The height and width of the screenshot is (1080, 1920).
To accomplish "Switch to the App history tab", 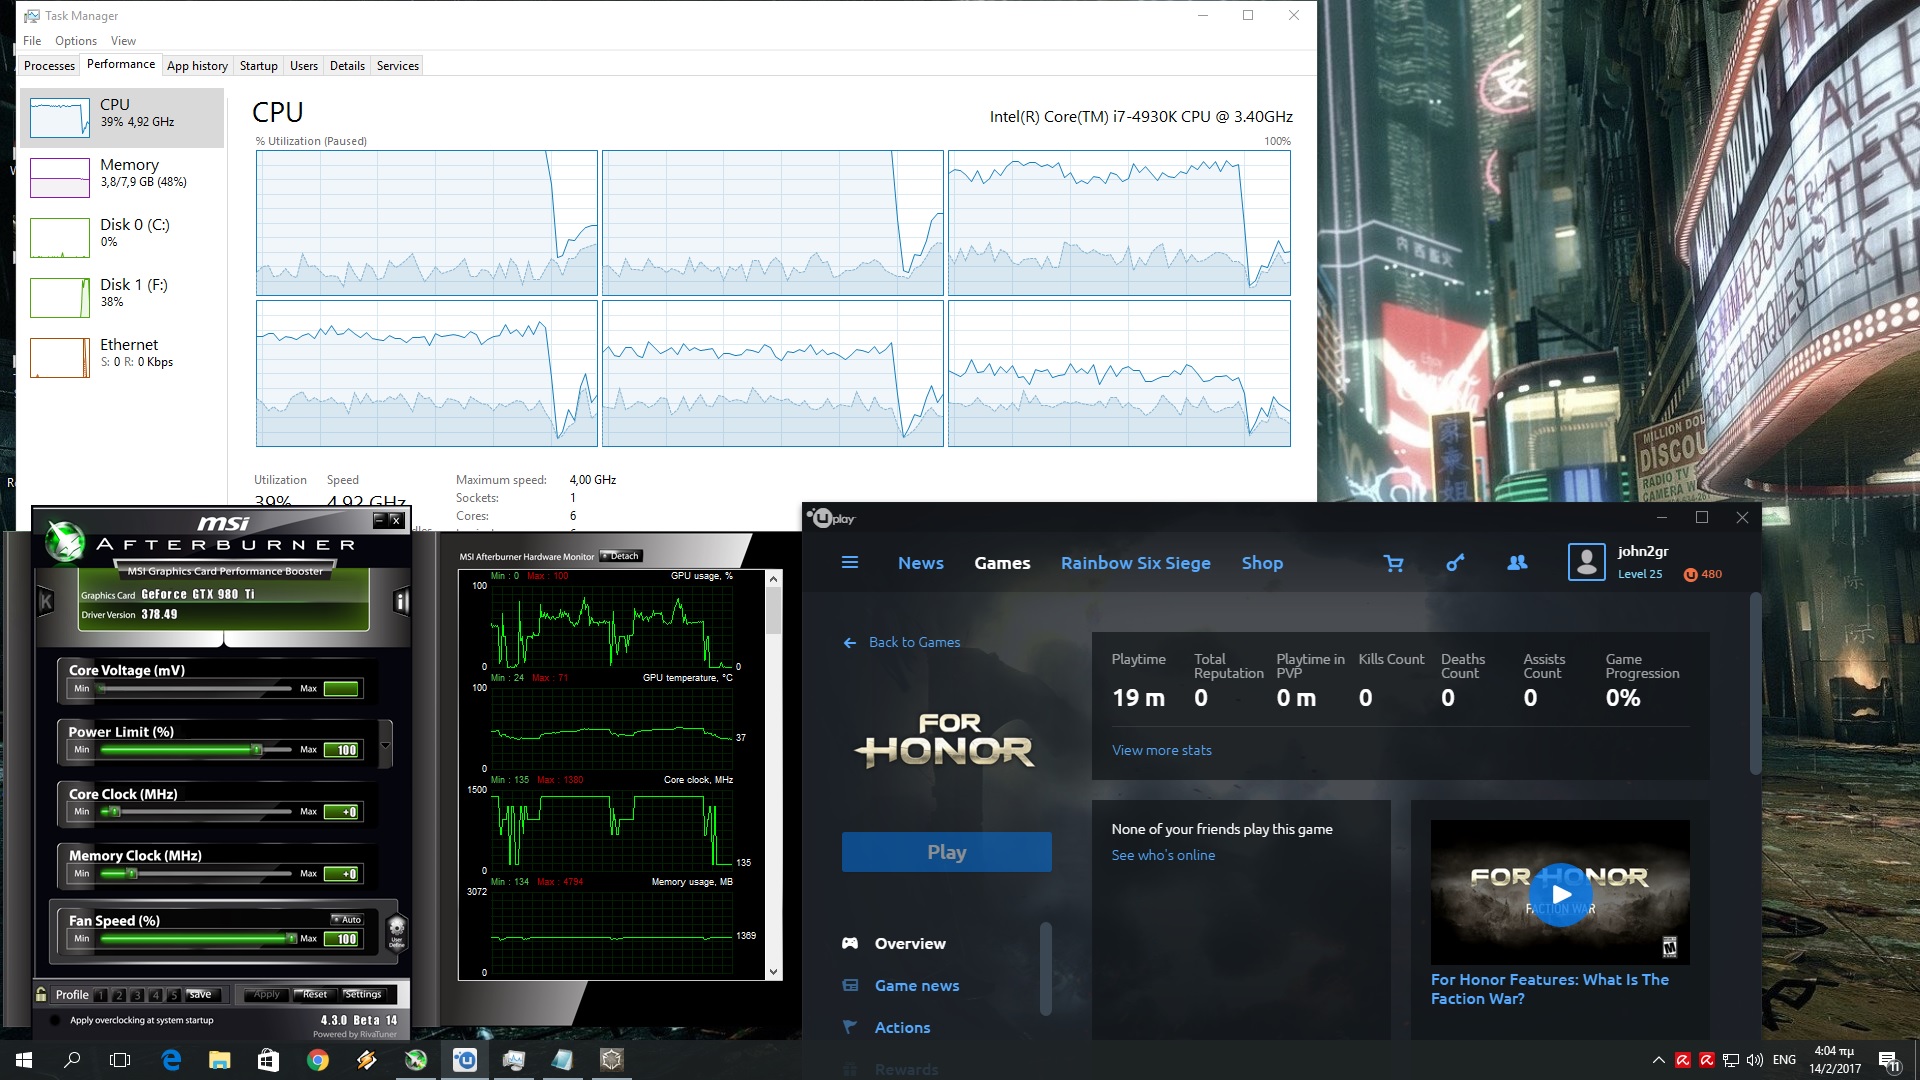I will pos(197,66).
